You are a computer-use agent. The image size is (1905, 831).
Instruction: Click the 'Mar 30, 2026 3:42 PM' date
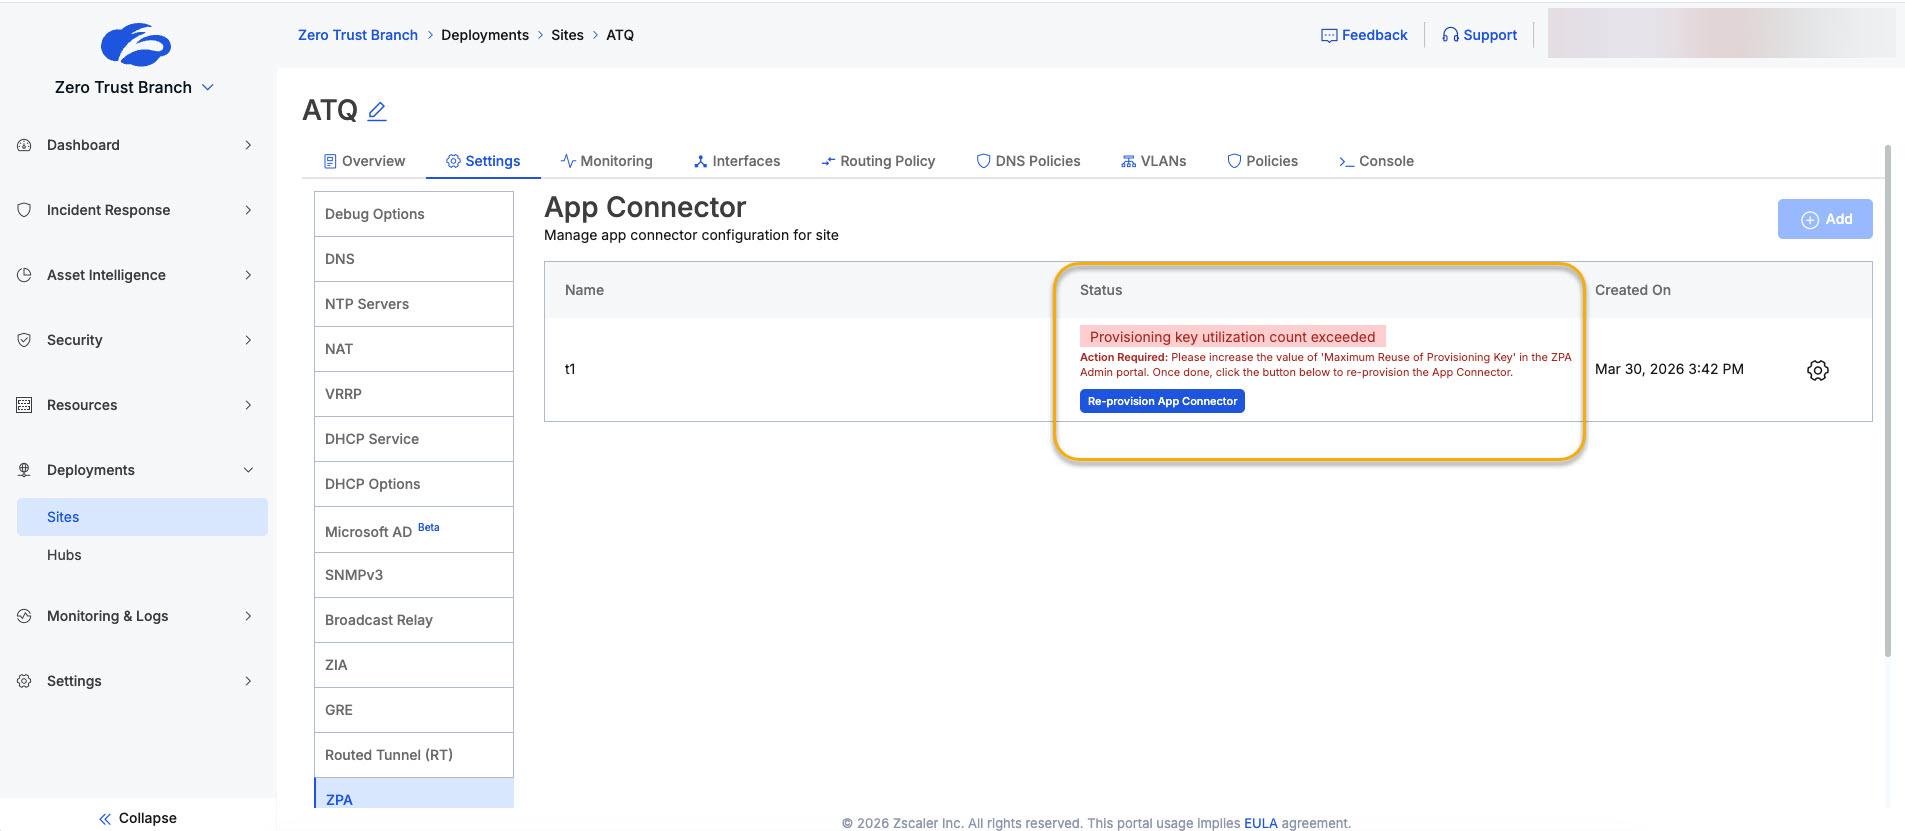[1669, 369]
